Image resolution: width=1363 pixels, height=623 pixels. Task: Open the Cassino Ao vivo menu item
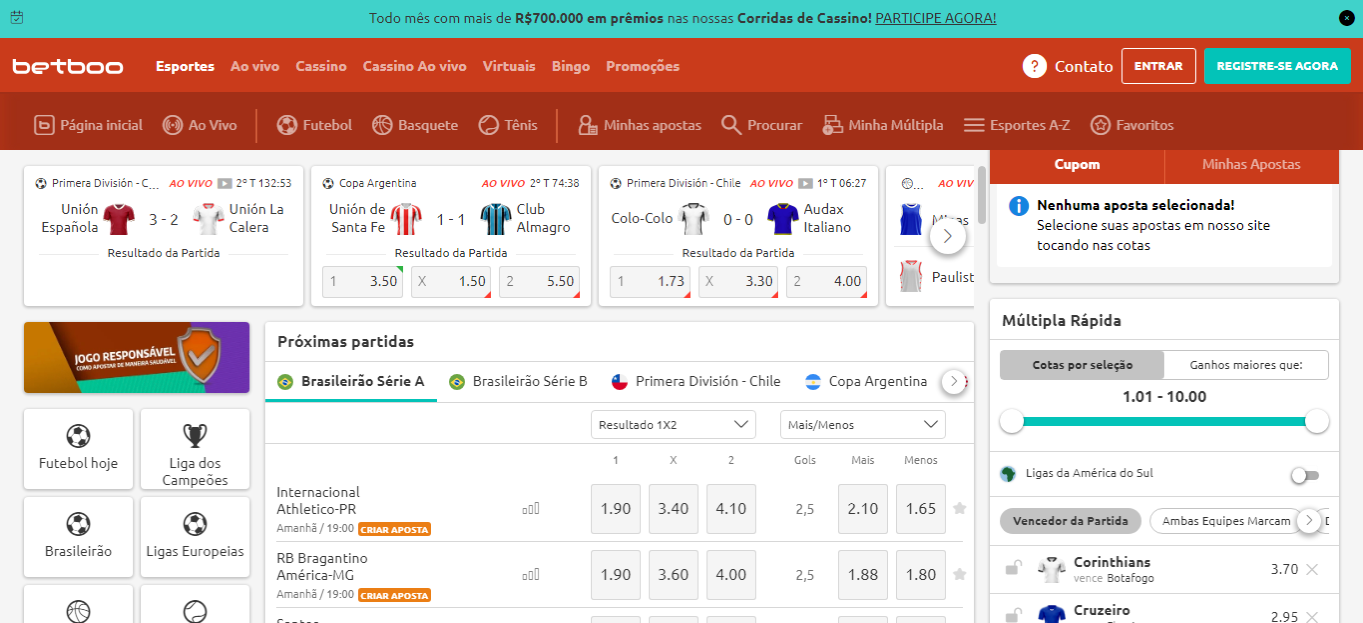pos(414,66)
